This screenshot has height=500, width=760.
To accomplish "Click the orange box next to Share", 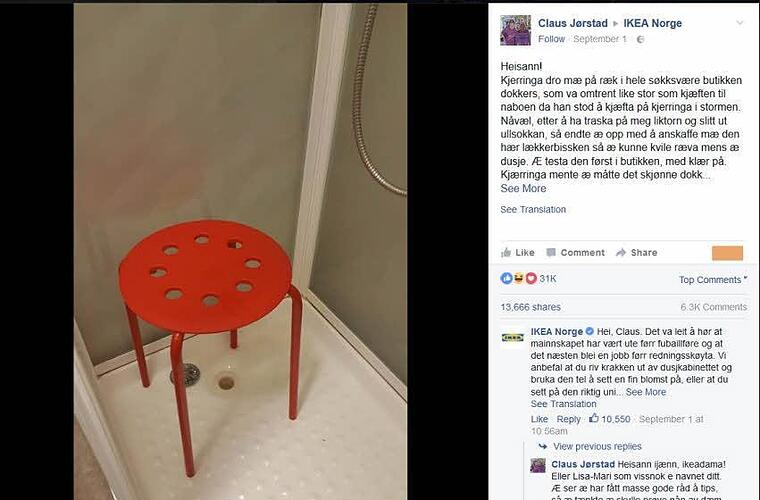I will click(x=727, y=253).
